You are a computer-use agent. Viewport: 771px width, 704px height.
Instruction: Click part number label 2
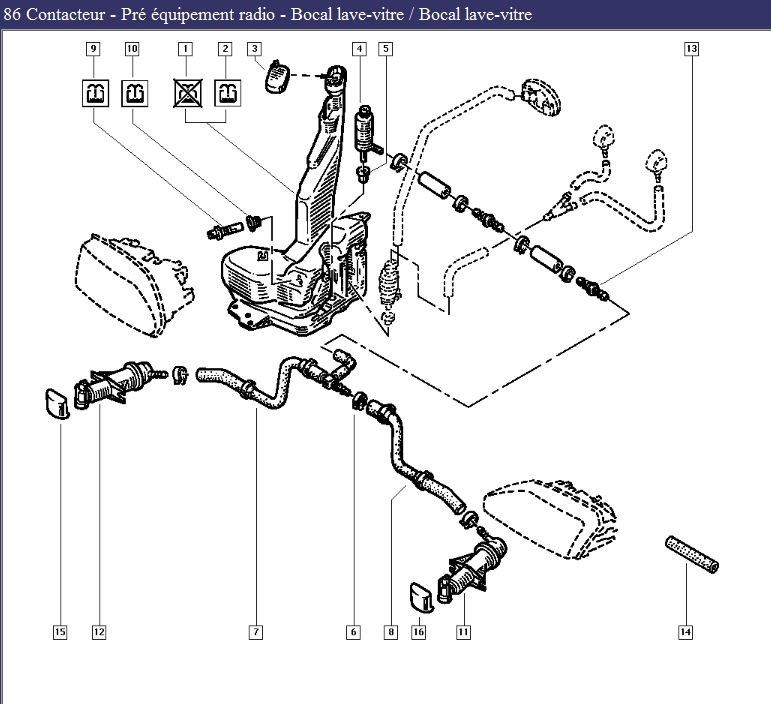tap(225, 49)
